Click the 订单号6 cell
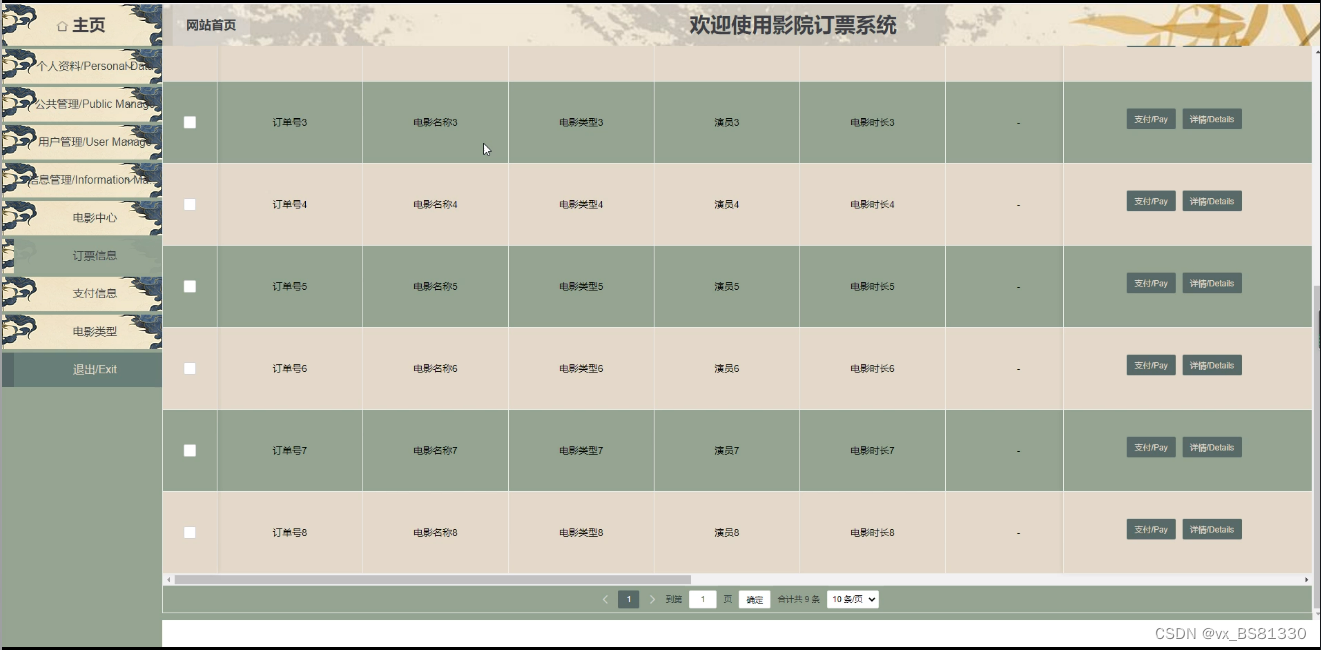The height and width of the screenshot is (650, 1321). click(x=290, y=368)
